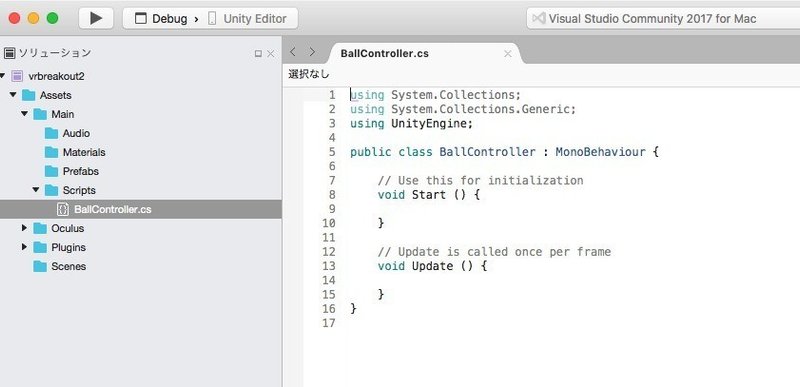Open the Debug configuration selector
800x387 pixels.
point(161,19)
